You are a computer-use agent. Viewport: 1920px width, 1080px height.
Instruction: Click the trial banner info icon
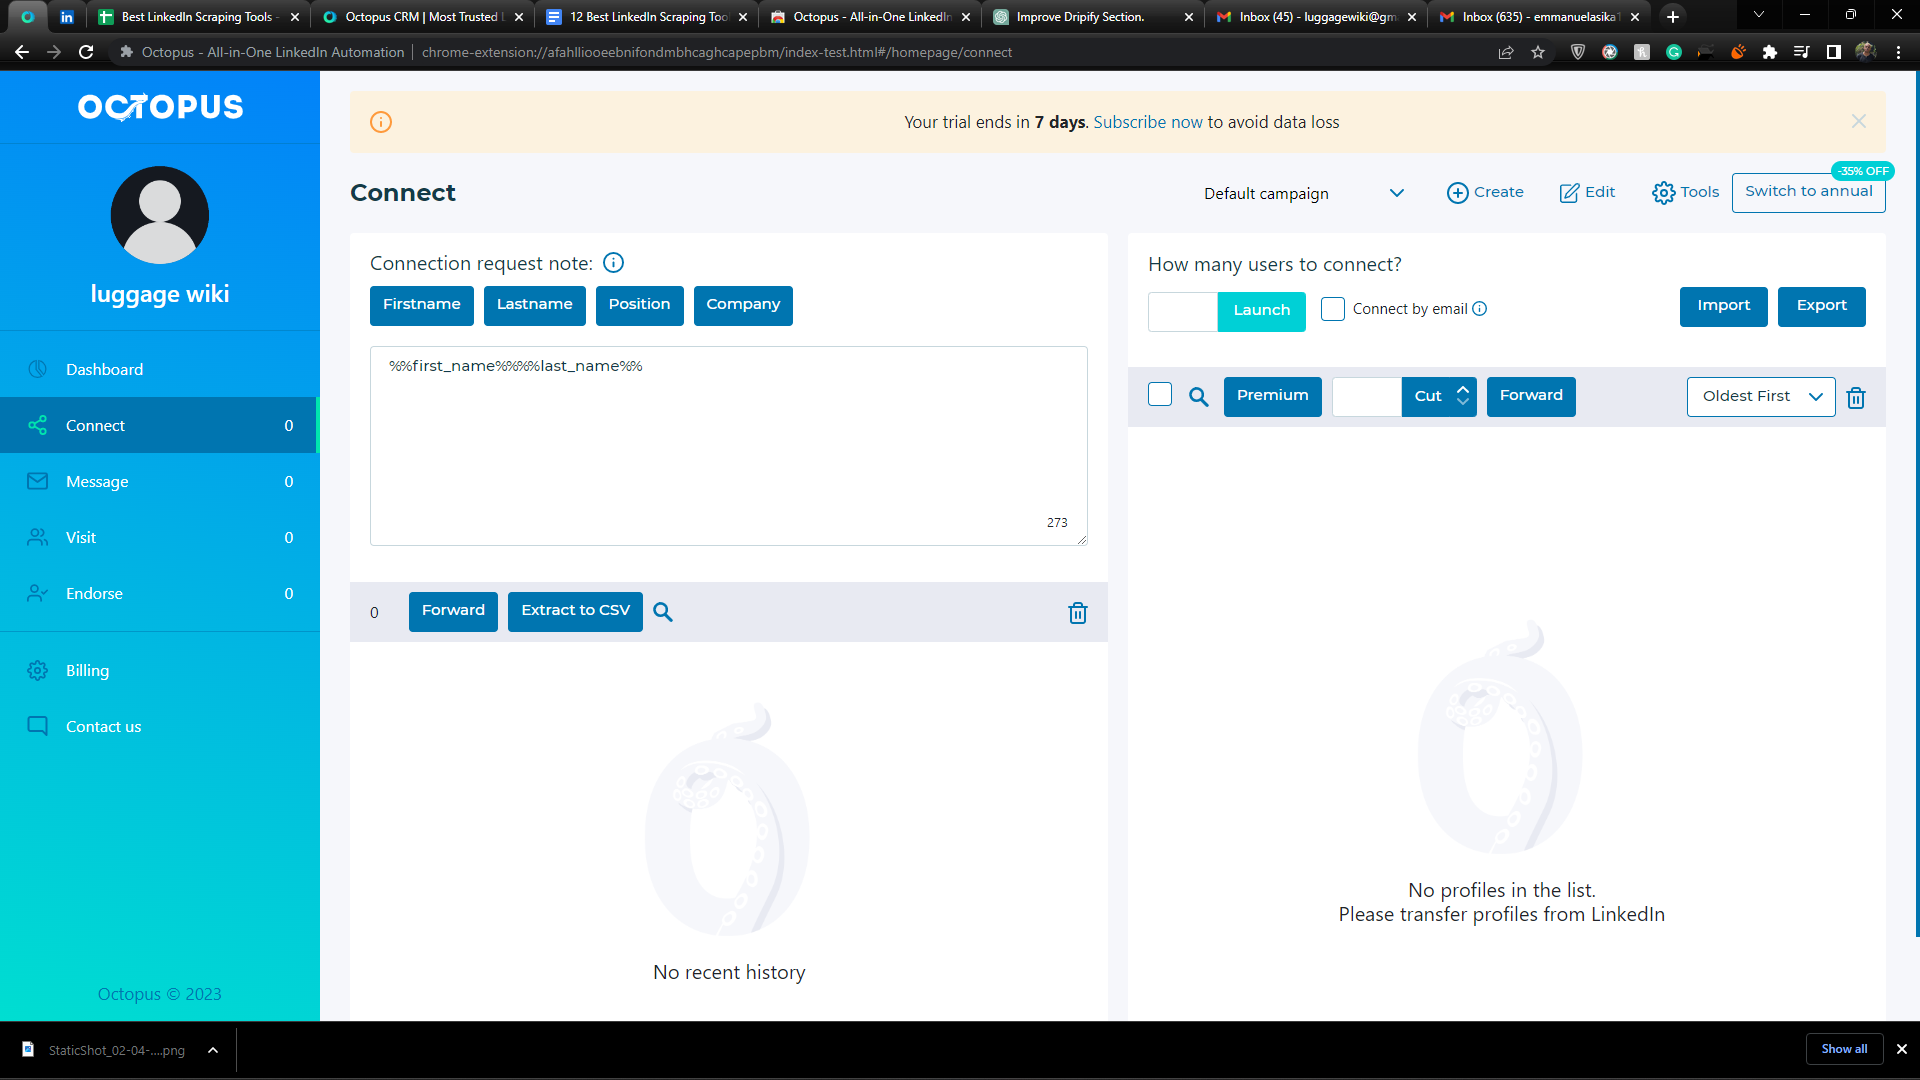[381, 122]
